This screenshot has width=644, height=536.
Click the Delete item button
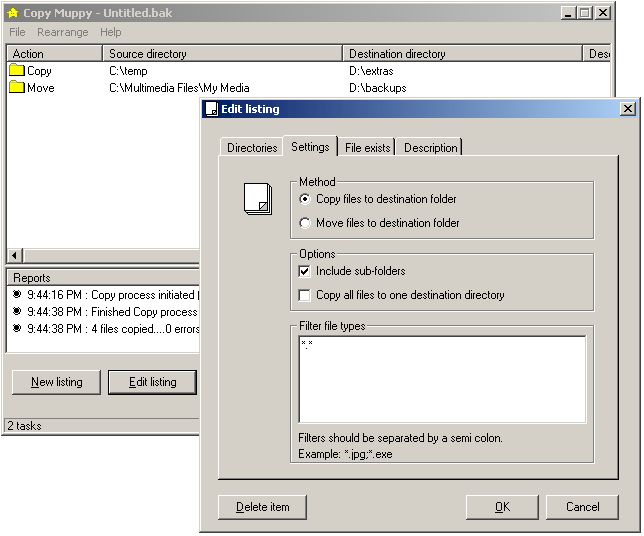[x=262, y=507]
